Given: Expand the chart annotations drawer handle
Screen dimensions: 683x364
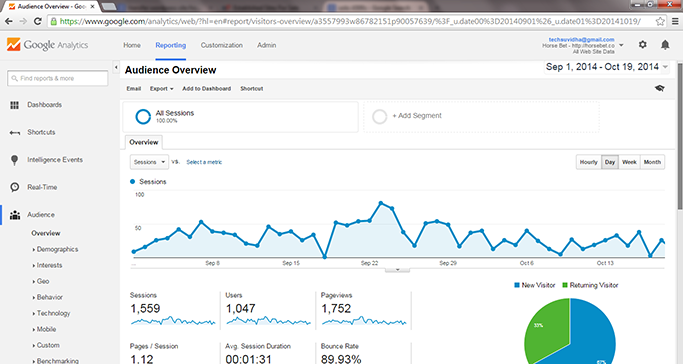Looking at the screenshot, I should point(397,270).
